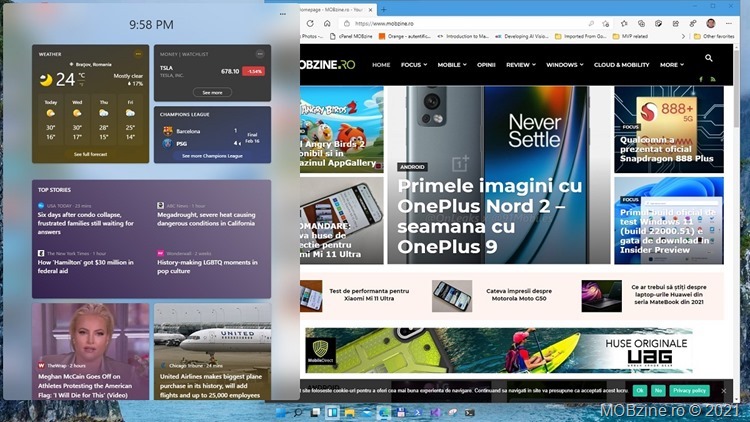Image resolution: width=750 pixels, height=422 pixels.
Task: Click the Edge profile avatar
Action: click(x=711, y=23)
